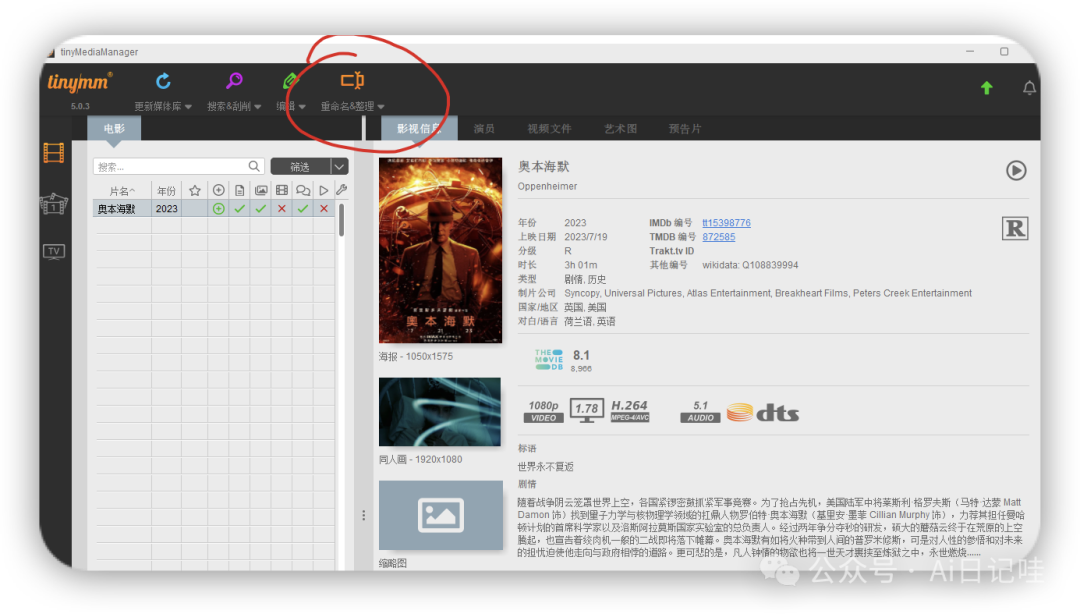
Task: Sort by the images column icon
Action: (x=261, y=190)
